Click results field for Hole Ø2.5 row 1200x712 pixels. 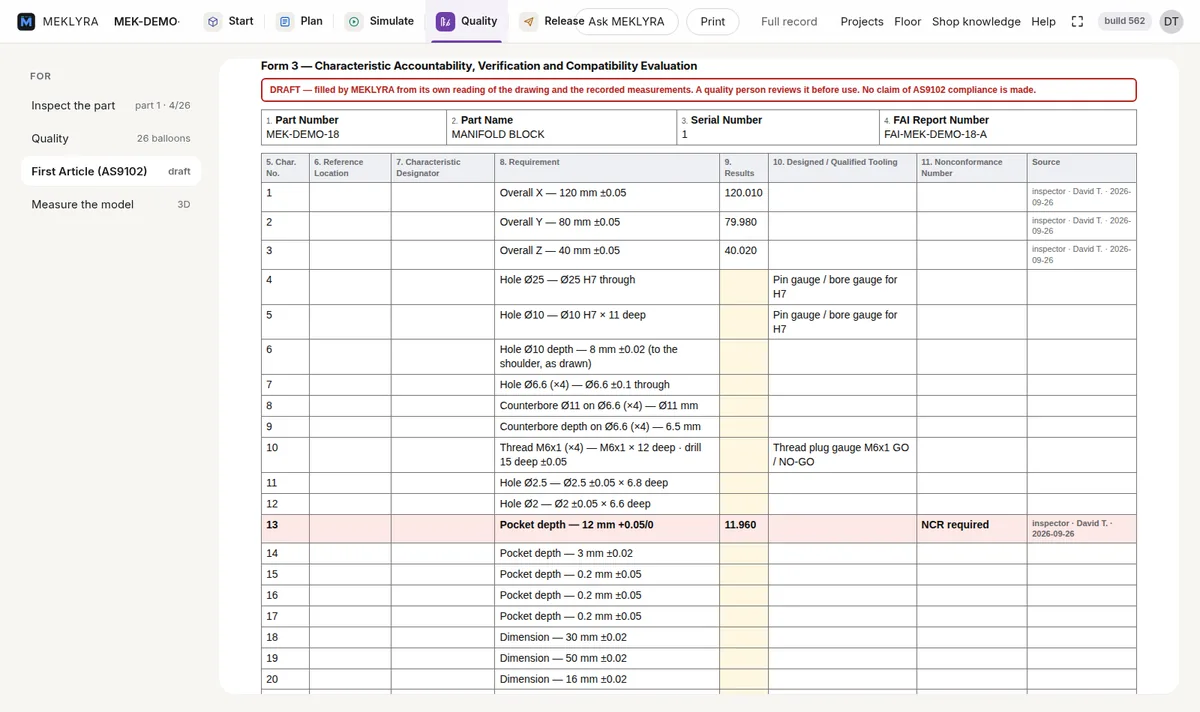(x=744, y=483)
